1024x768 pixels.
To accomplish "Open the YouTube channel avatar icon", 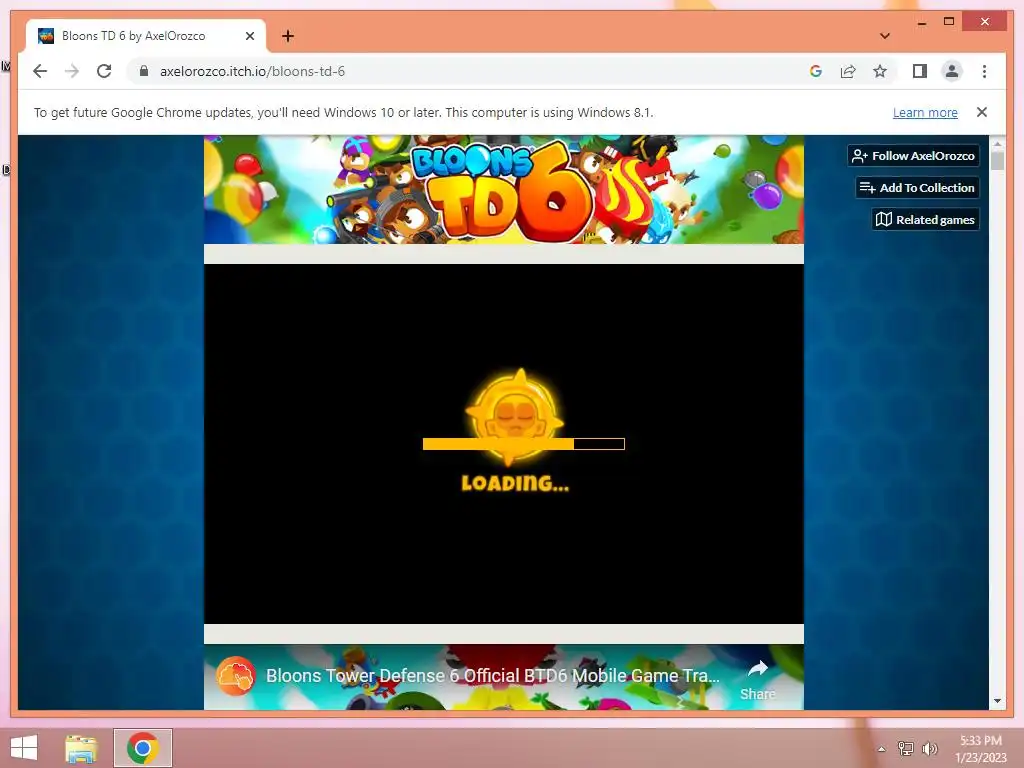I will 236,676.
